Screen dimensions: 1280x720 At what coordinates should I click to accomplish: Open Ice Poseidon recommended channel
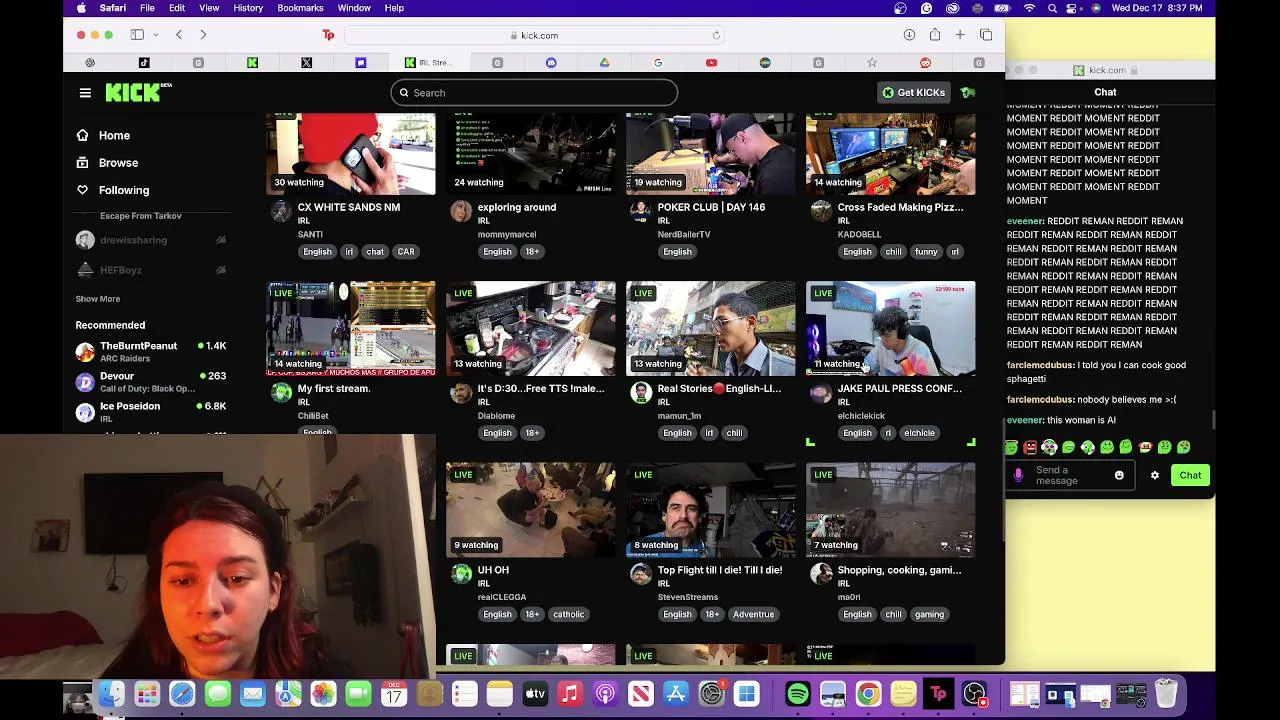click(x=151, y=412)
